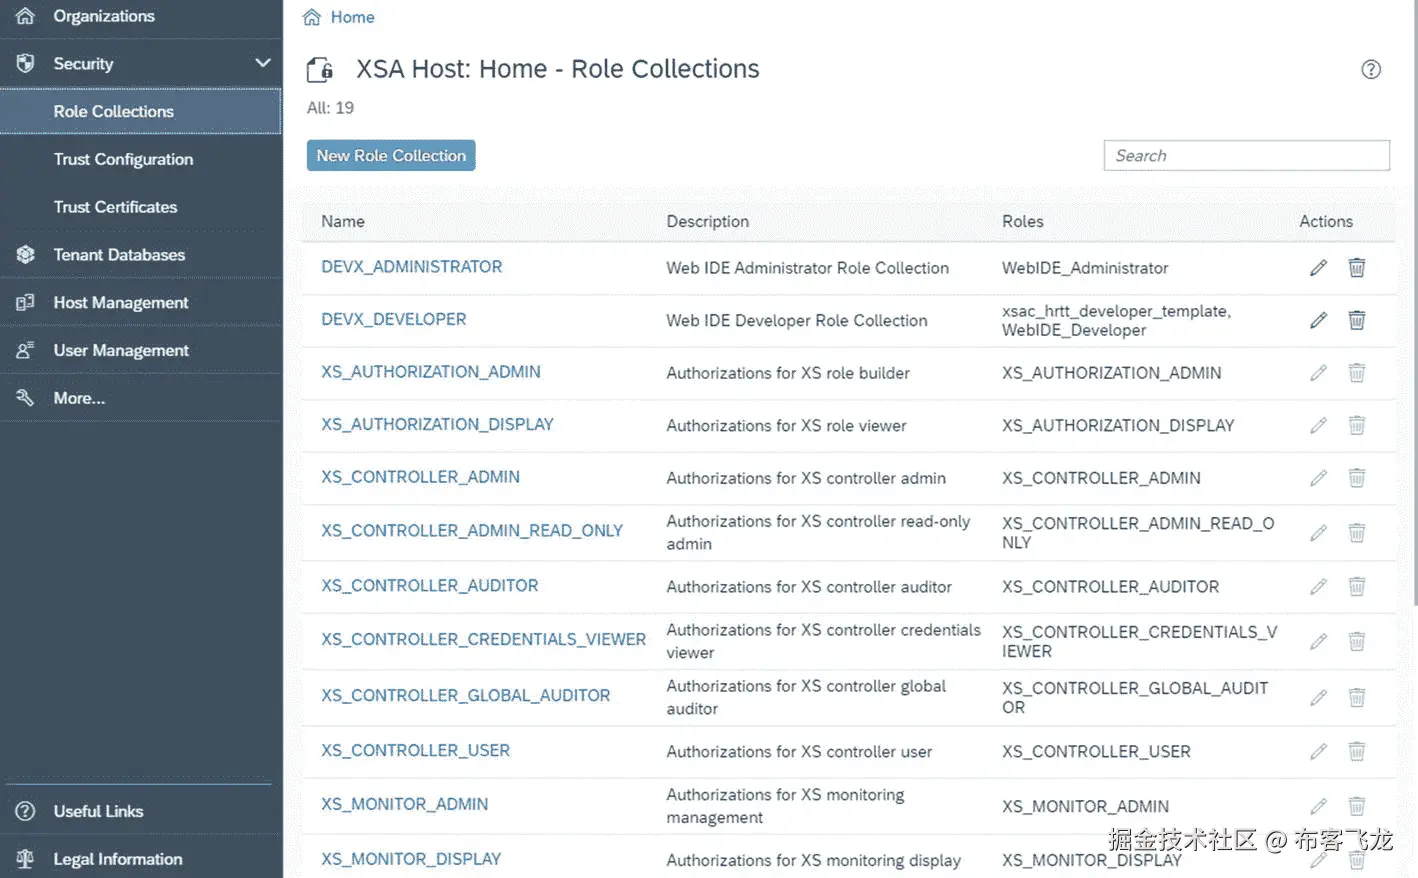The image size is (1418, 878).
Task: Open DEVX_ADMINISTRATOR role collection
Action: click(x=412, y=267)
